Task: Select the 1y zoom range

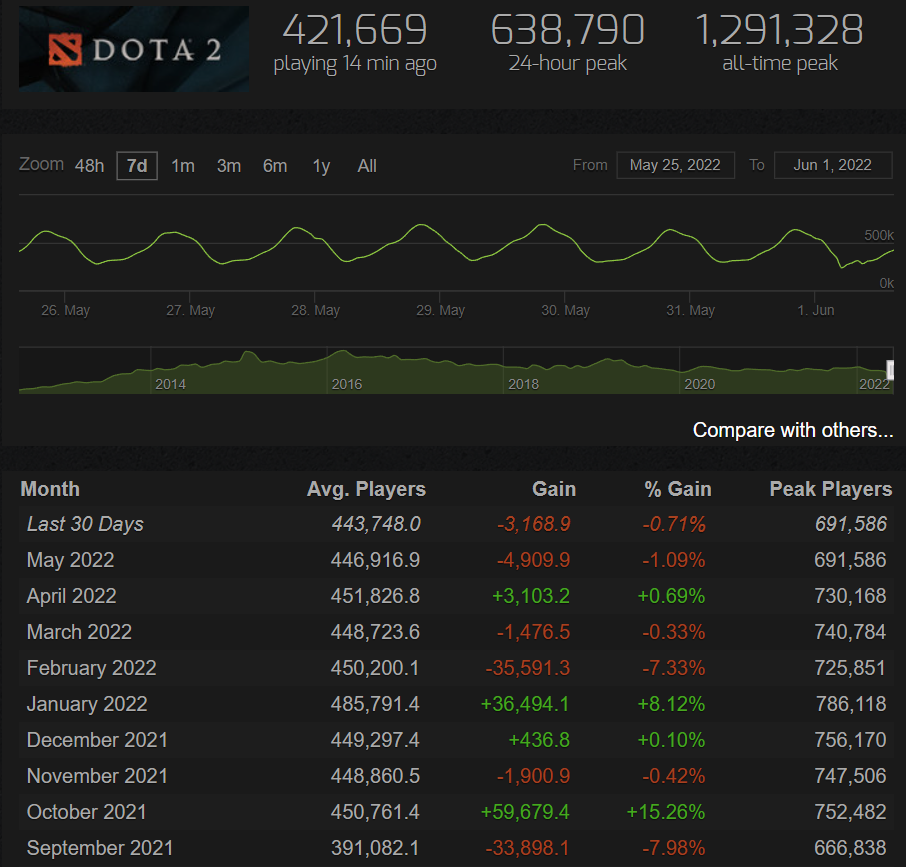Action: 321,166
